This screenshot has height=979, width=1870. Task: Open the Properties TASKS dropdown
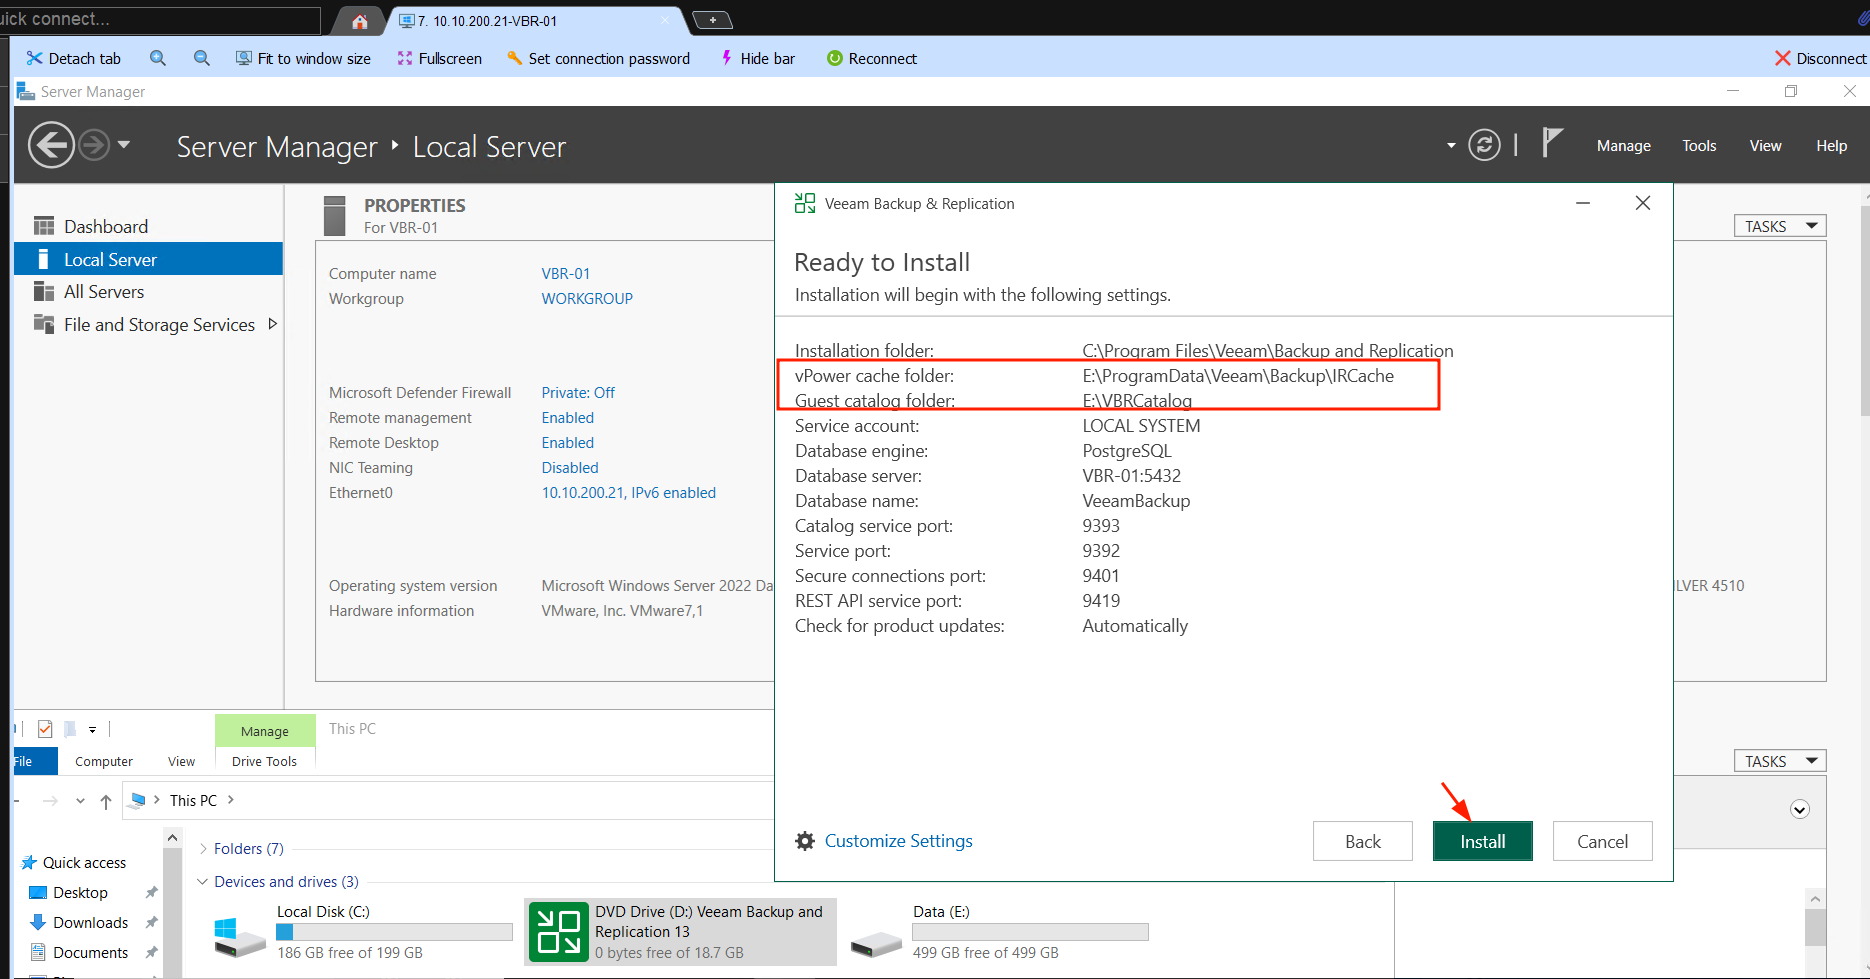pyautogui.click(x=1780, y=226)
